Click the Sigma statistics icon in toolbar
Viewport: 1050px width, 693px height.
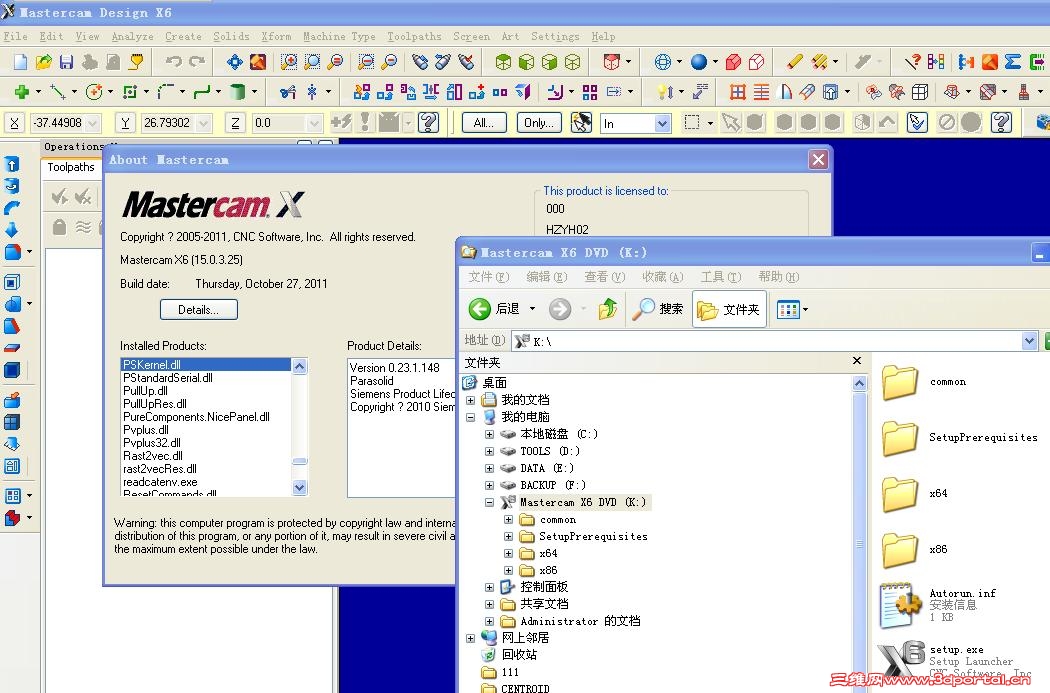click(1012, 62)
